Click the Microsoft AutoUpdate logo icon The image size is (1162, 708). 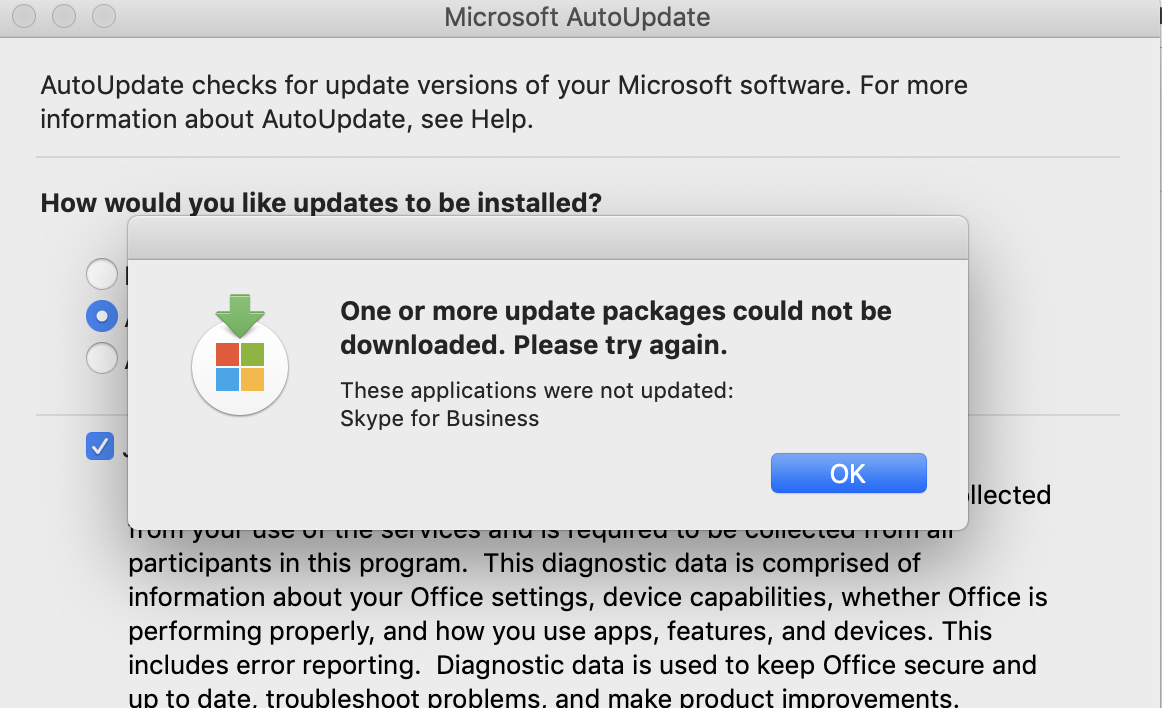tap(239, 355)
